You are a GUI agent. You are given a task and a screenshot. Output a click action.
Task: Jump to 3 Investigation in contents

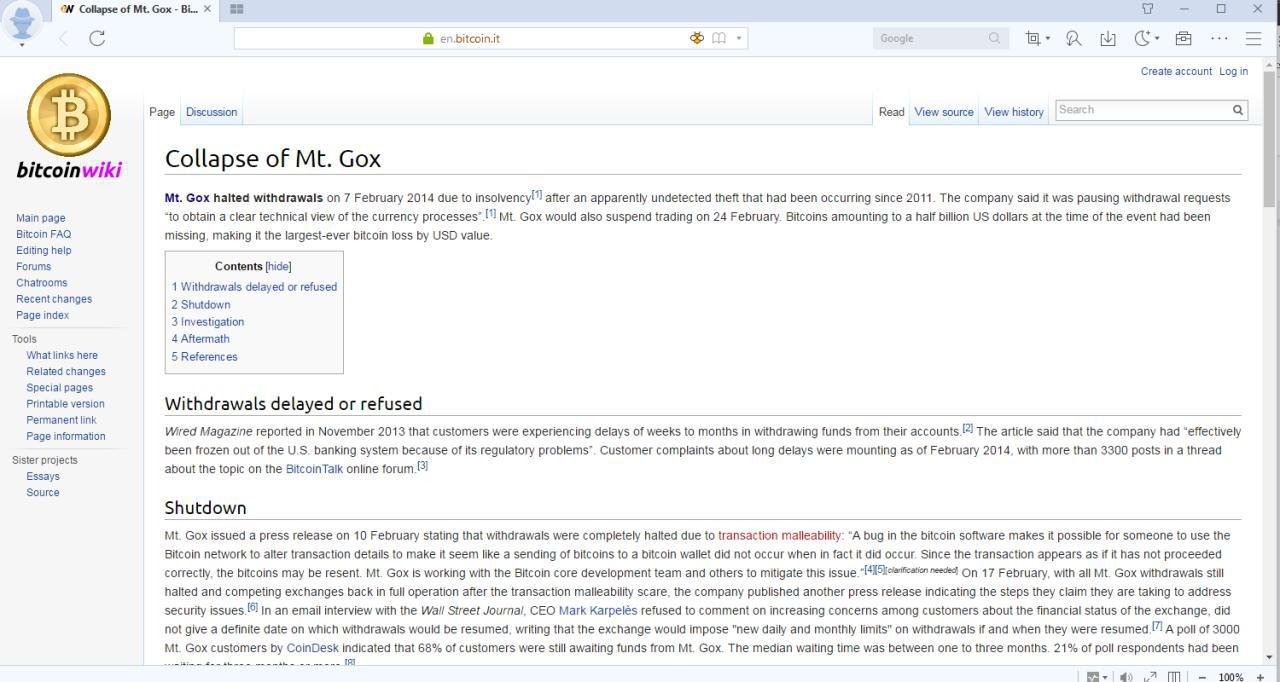[x=207, y=322]
